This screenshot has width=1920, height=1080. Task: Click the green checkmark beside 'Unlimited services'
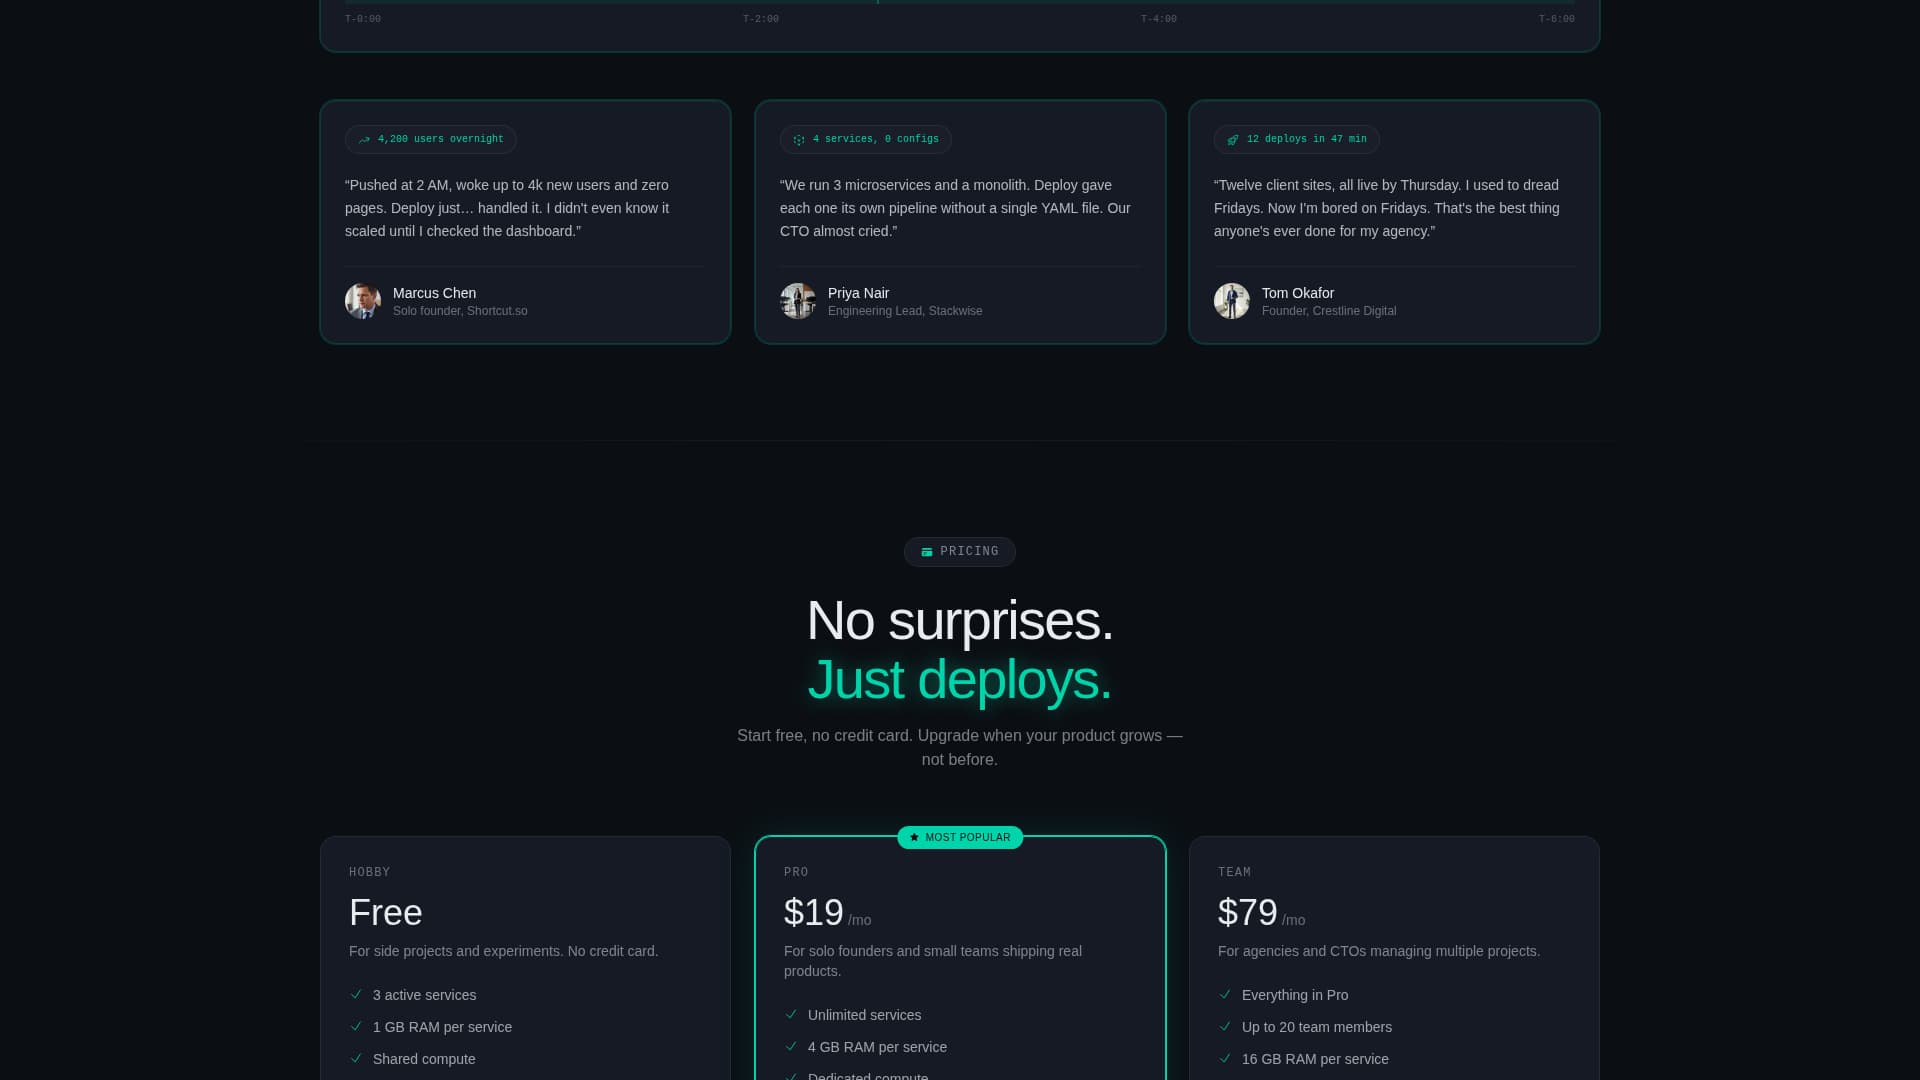click(792, 1015)
